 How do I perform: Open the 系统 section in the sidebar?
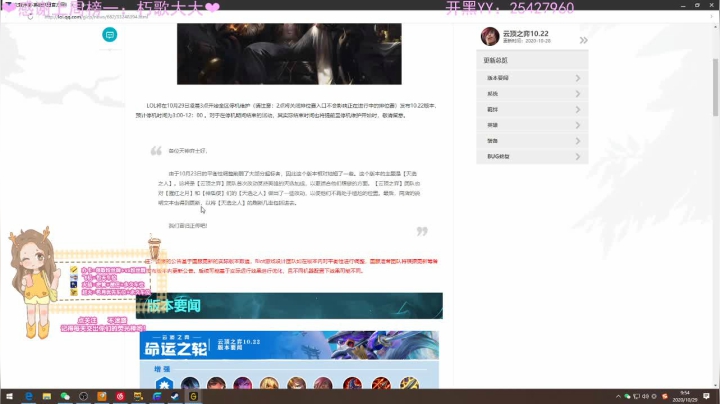(532, 94)
